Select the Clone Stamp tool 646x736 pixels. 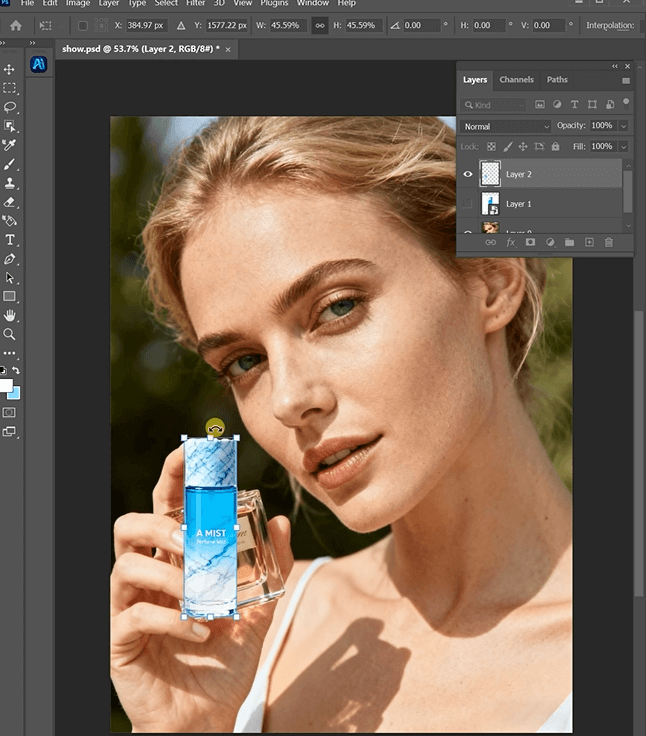pyautogui.click(x=10, y=183)
